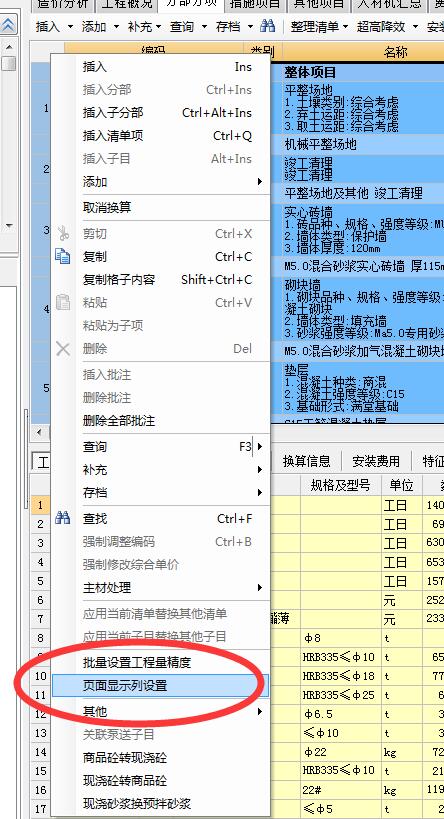Switch to the 措施项目 tab
Image resolution: width=444 pixels, height=819 pixels.
tap(255, 4)
